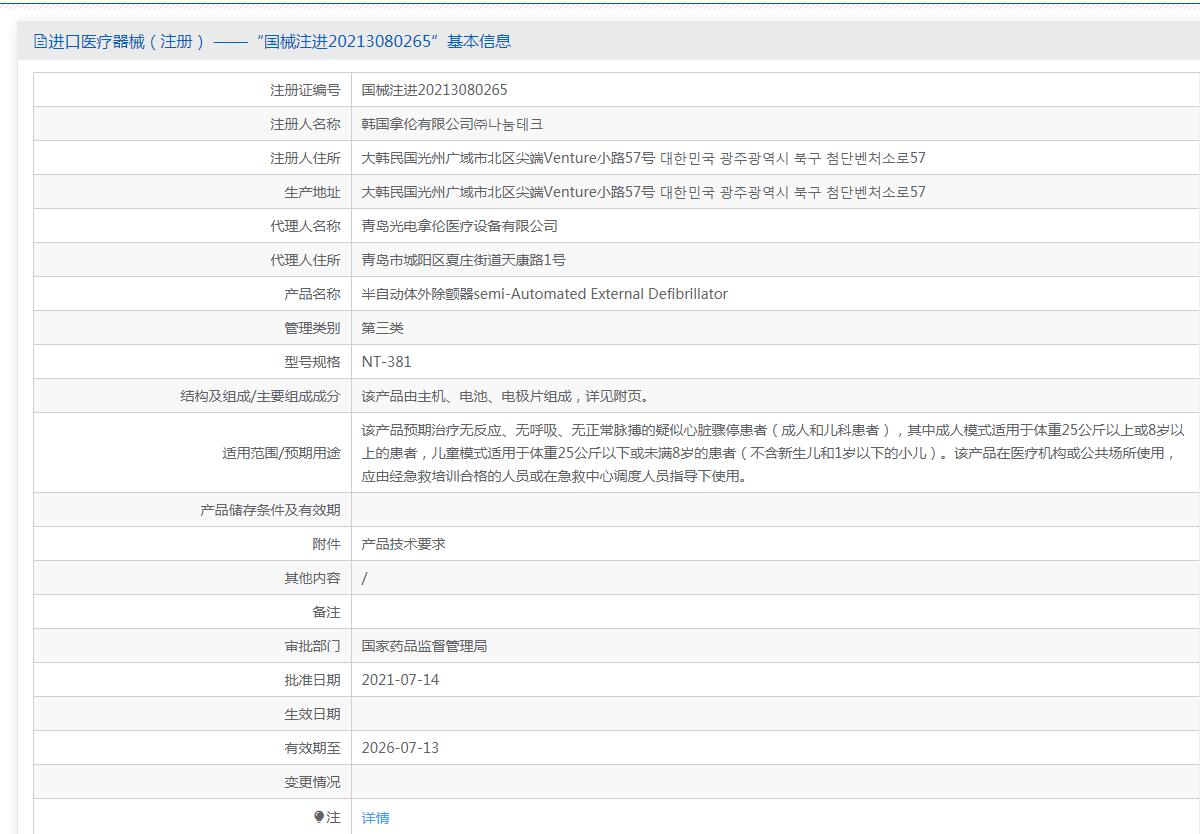The image size is (1200, 834).
Task: Click the bulb icon next to 注
Action: (319, 817)
